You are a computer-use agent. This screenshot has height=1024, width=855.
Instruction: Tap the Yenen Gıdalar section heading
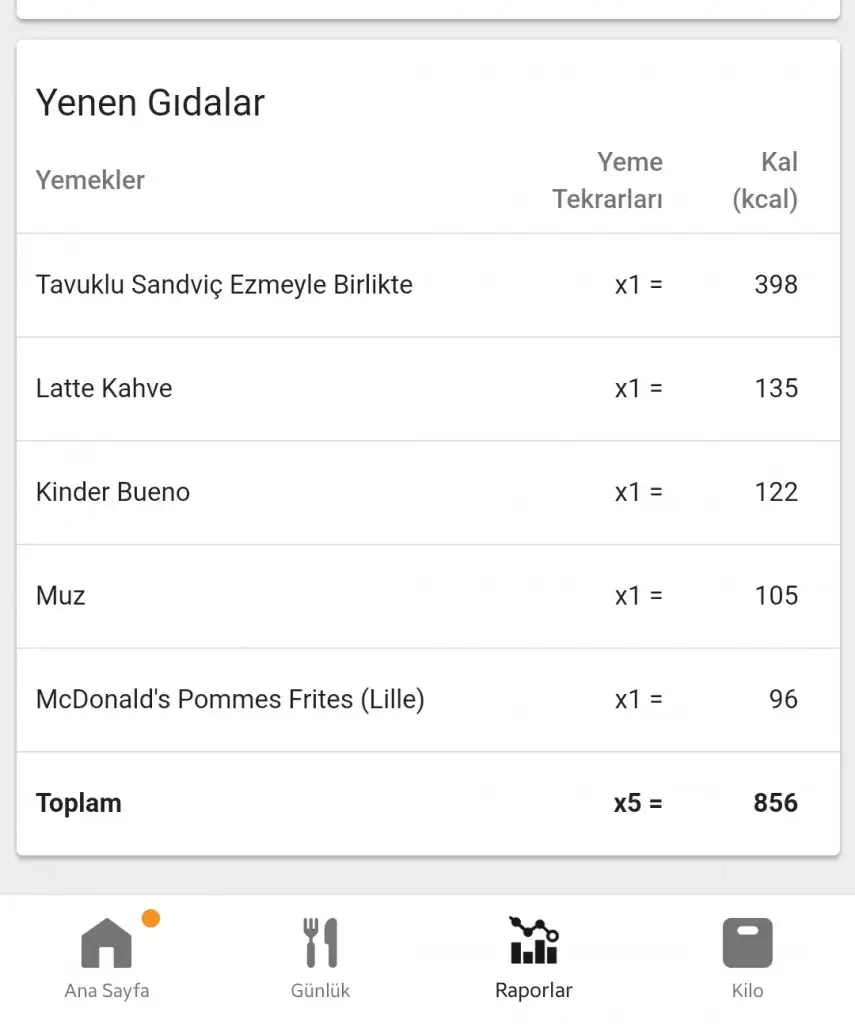[x=150, y=103]
